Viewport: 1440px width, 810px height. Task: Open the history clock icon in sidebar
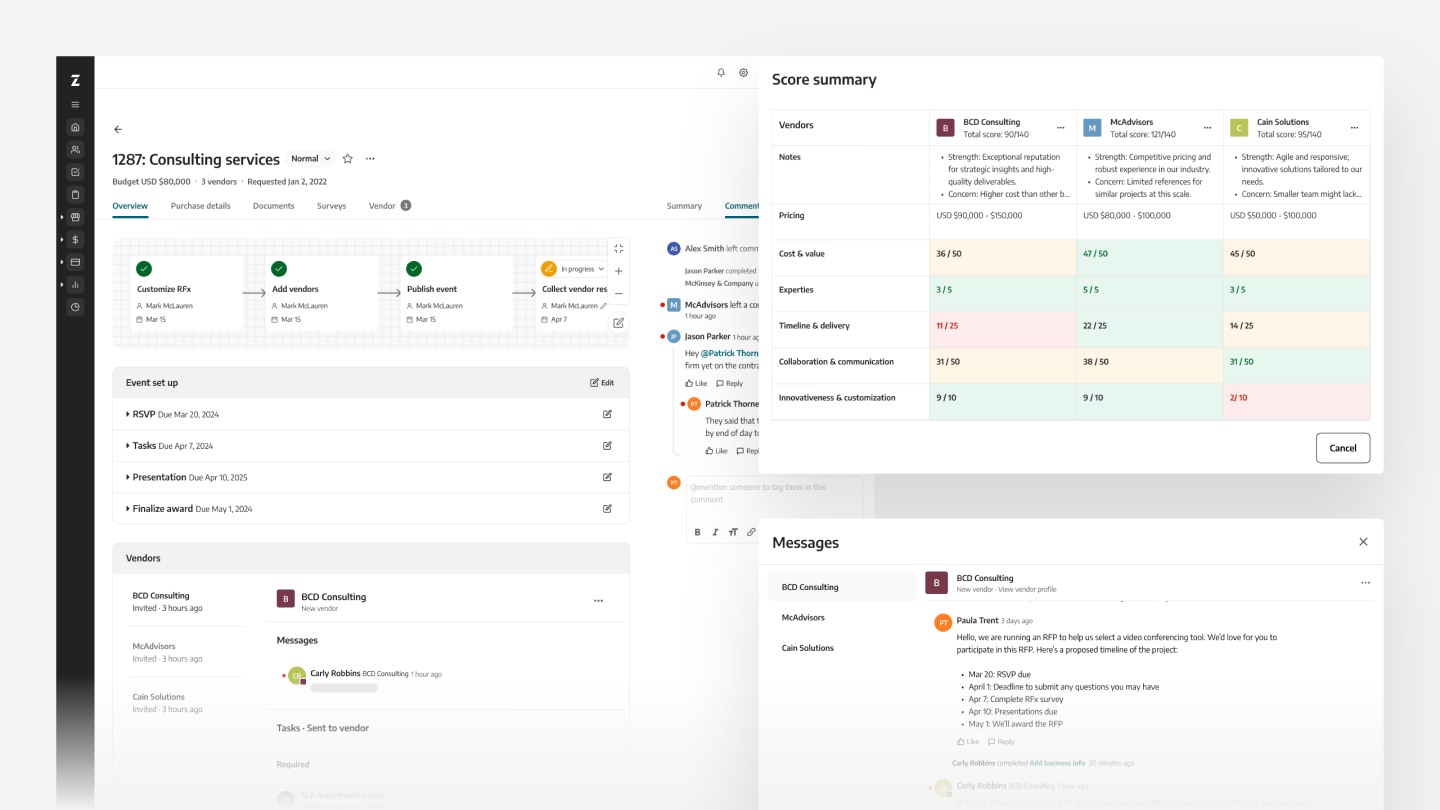tap(75, 307)
